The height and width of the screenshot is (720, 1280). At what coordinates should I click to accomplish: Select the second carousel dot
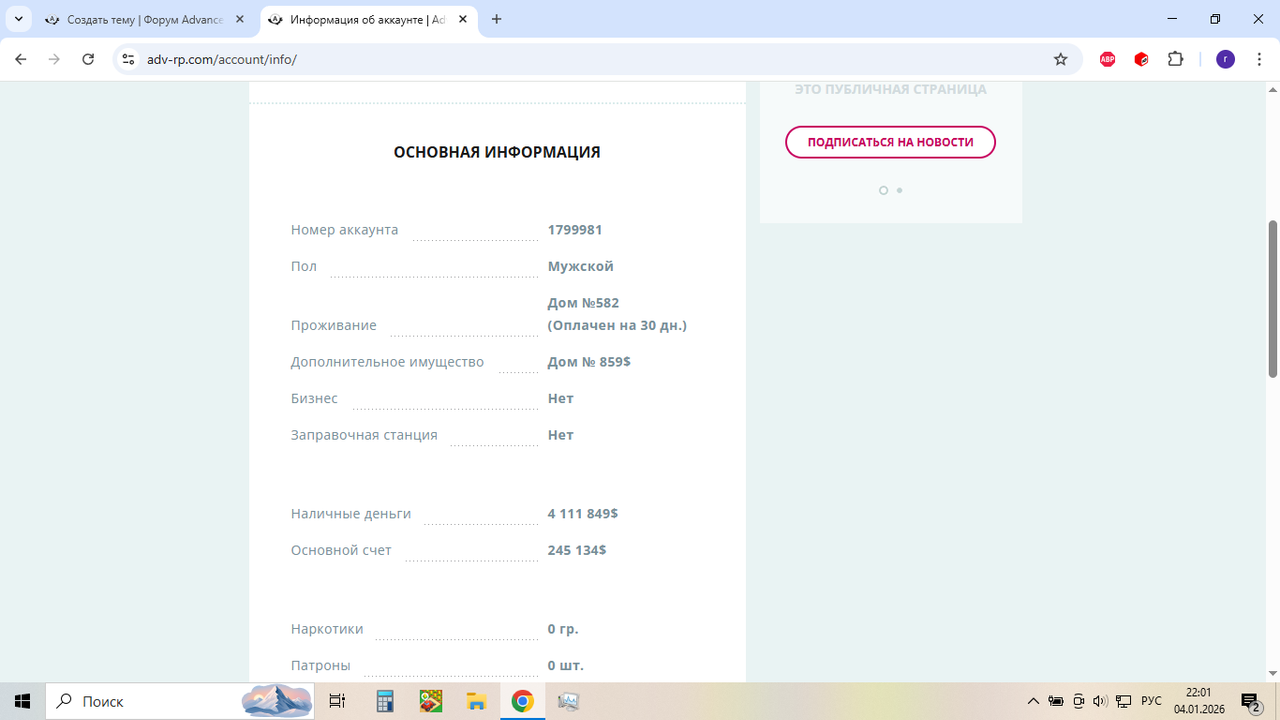(x=899, y=190)
